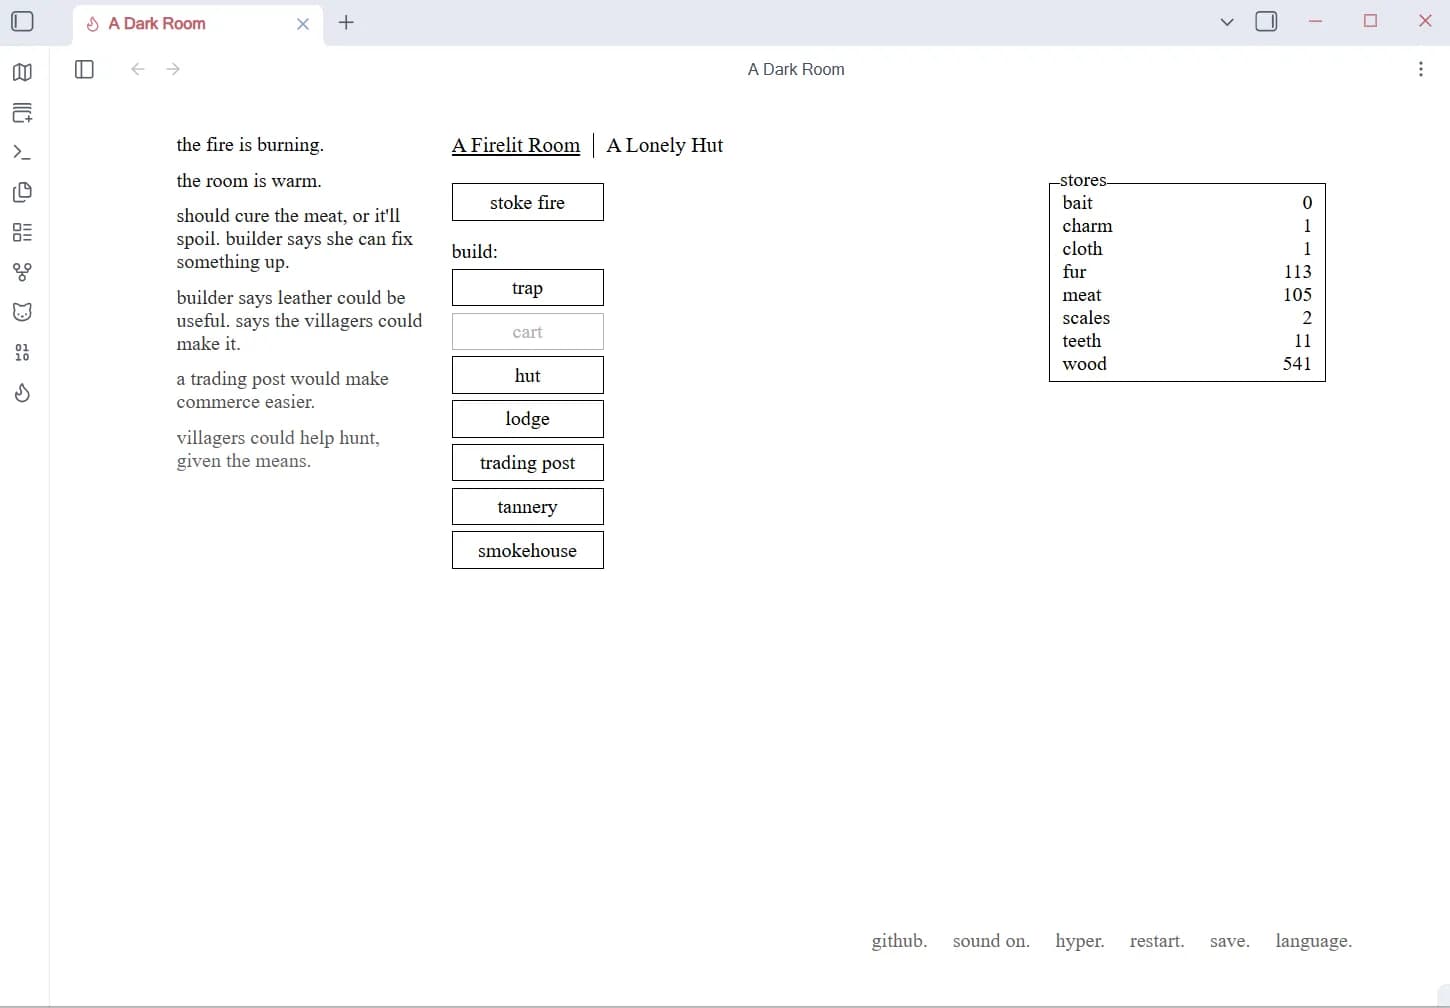Toggle the right sidebar from the title bar

[x=1266, y=21]
